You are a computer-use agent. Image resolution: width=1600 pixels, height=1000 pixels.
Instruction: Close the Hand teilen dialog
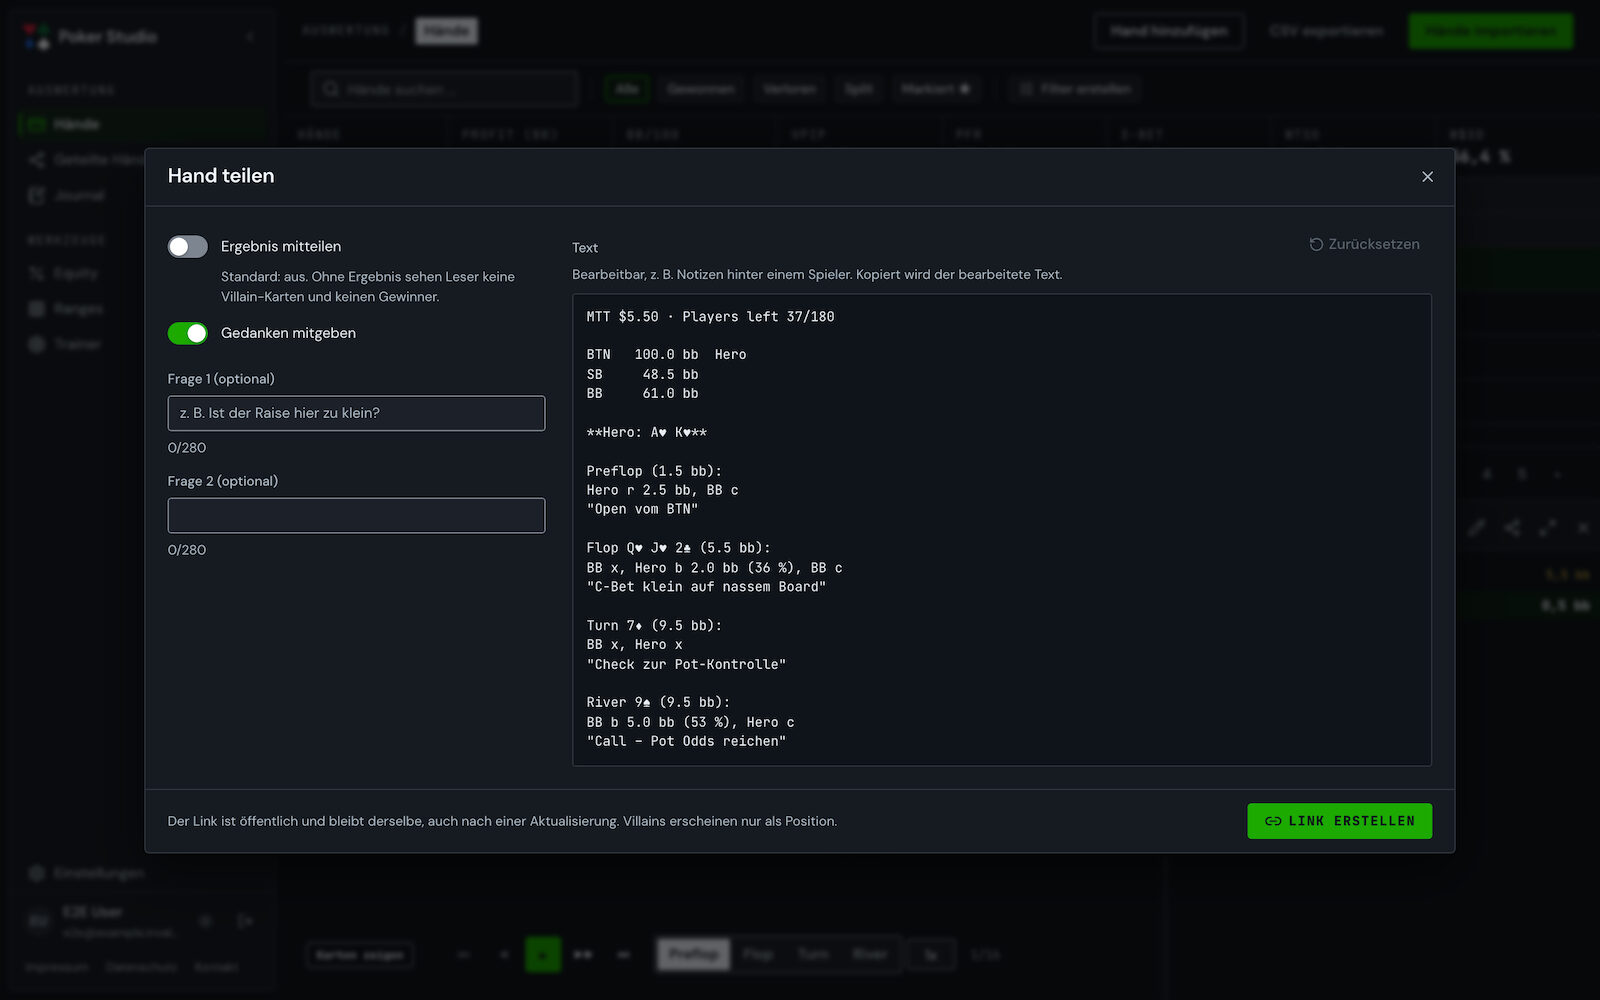tap(1427, 176)
